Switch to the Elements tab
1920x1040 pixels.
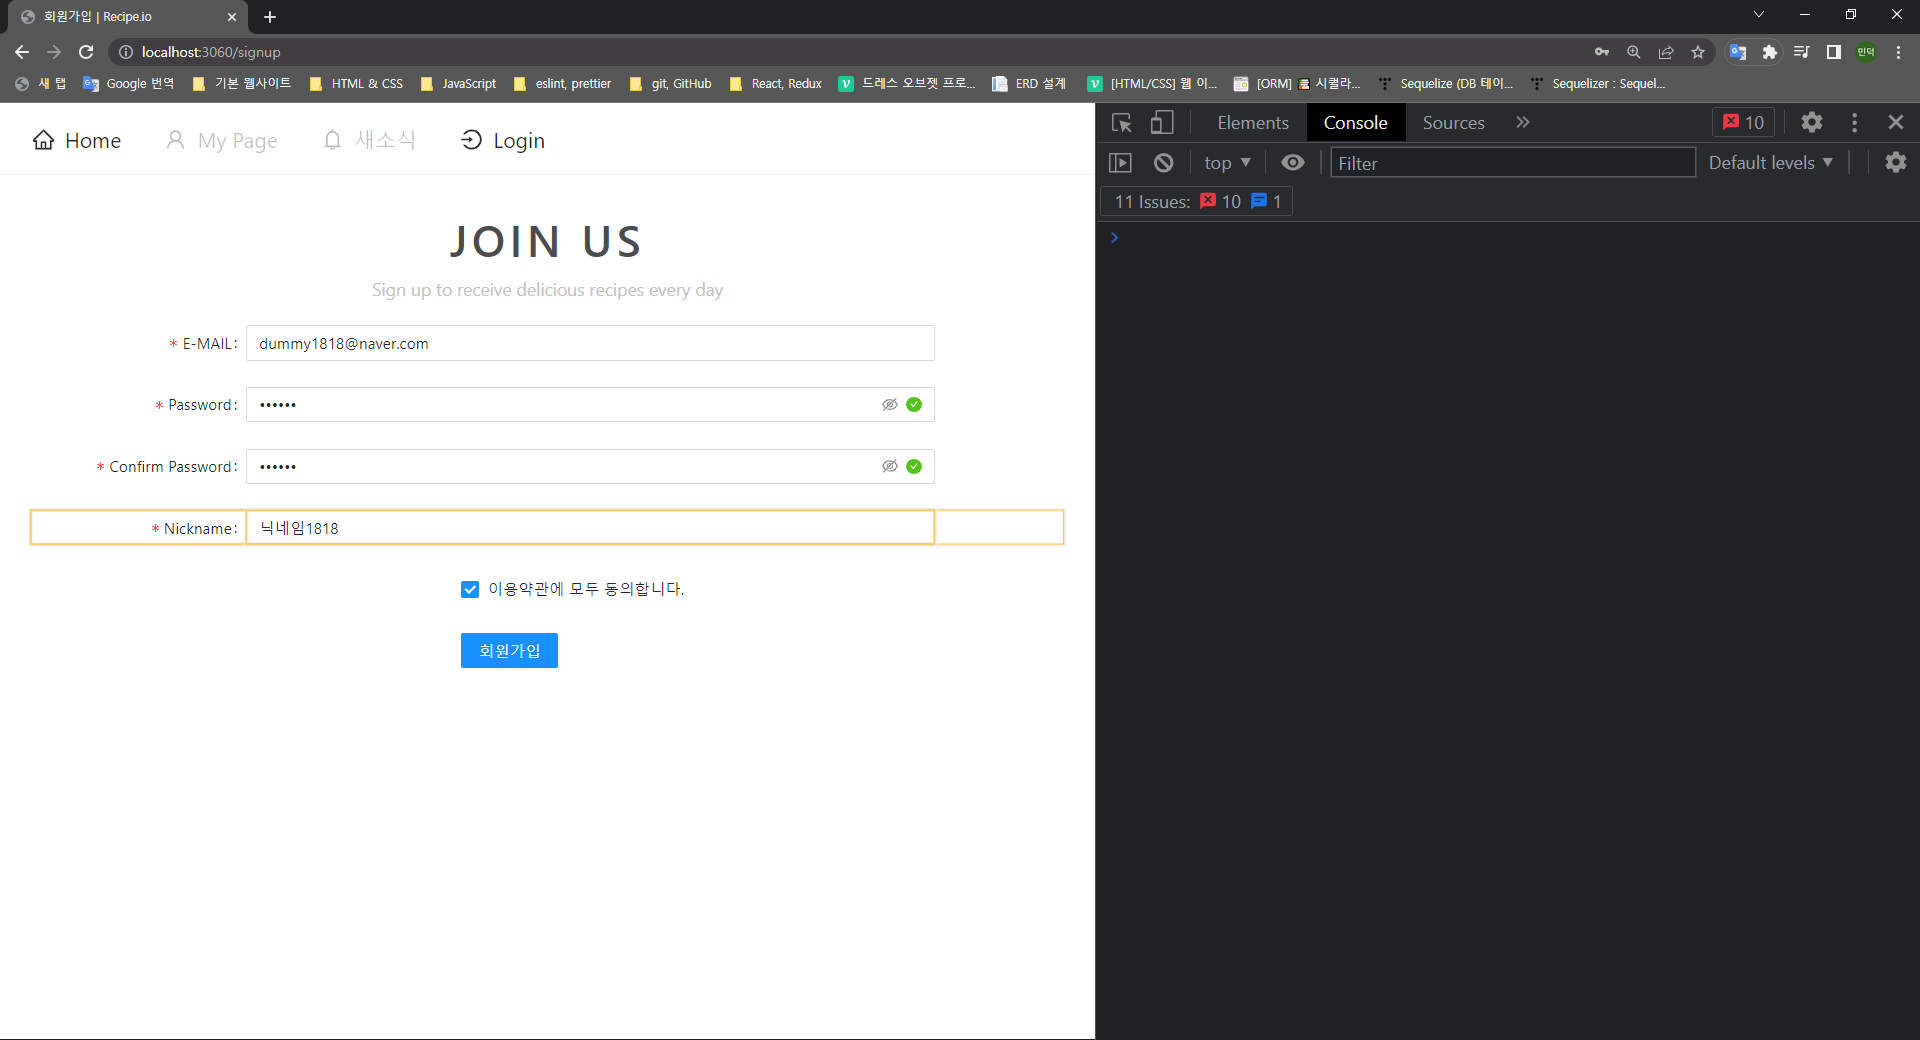(1252, 122)
